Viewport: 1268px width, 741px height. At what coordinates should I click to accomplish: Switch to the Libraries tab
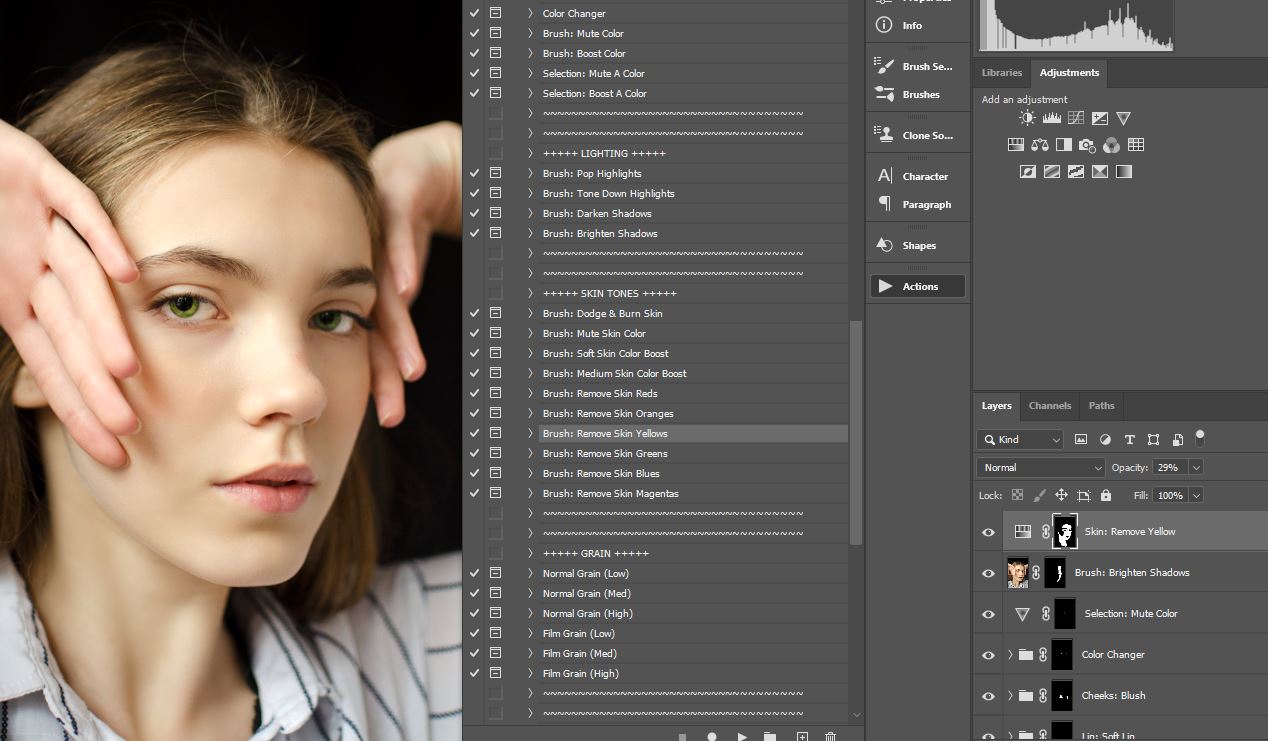[1001, 73]
